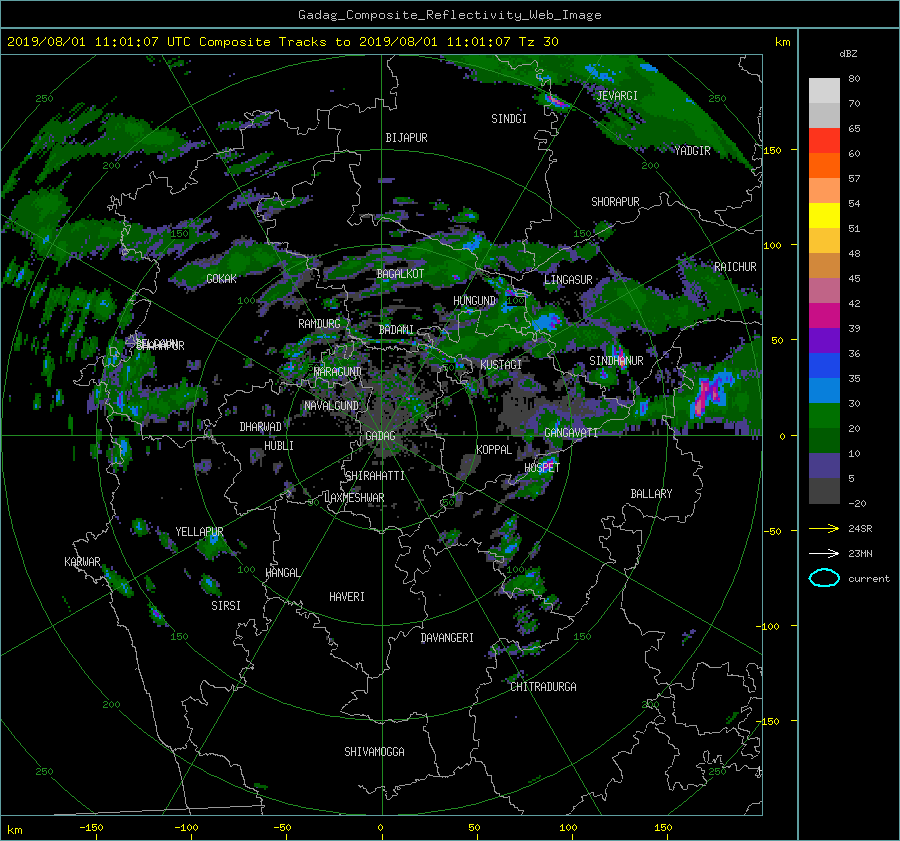This screenshot has width=900, height=841.
Task: Click the LINGASUR city label
Action: (568, 280)
